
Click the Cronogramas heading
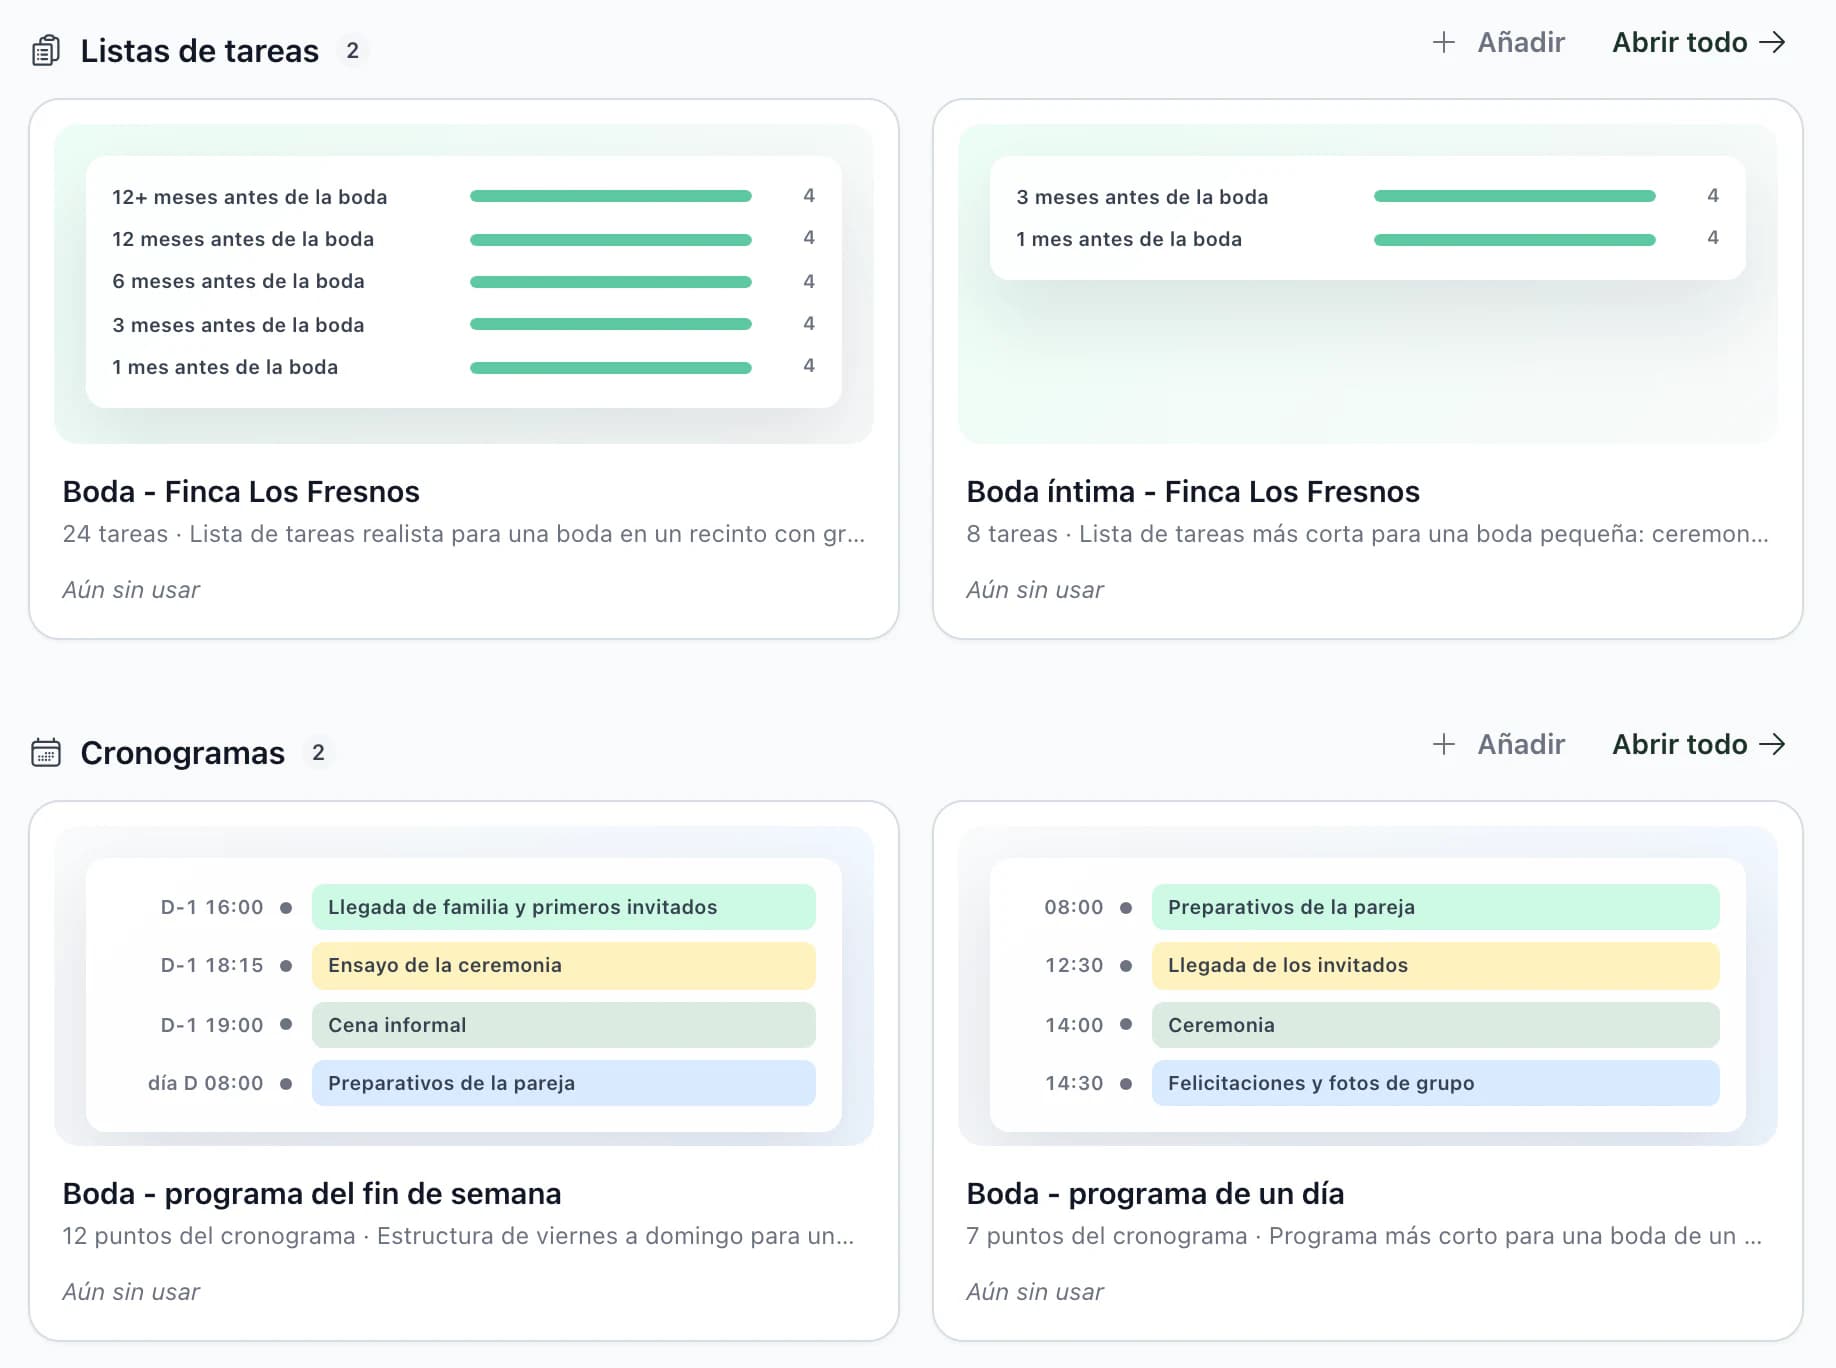(x=182, y=752)
